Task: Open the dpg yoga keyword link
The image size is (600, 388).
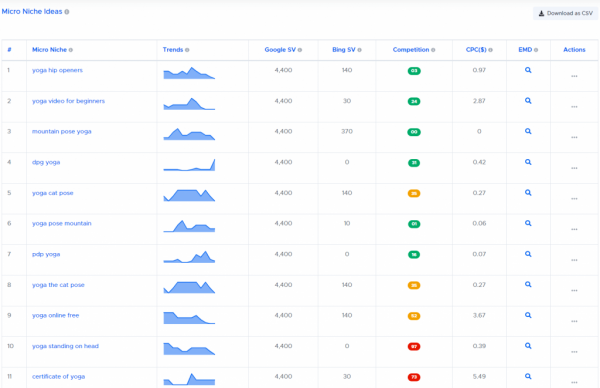Action: click(46, 162)
